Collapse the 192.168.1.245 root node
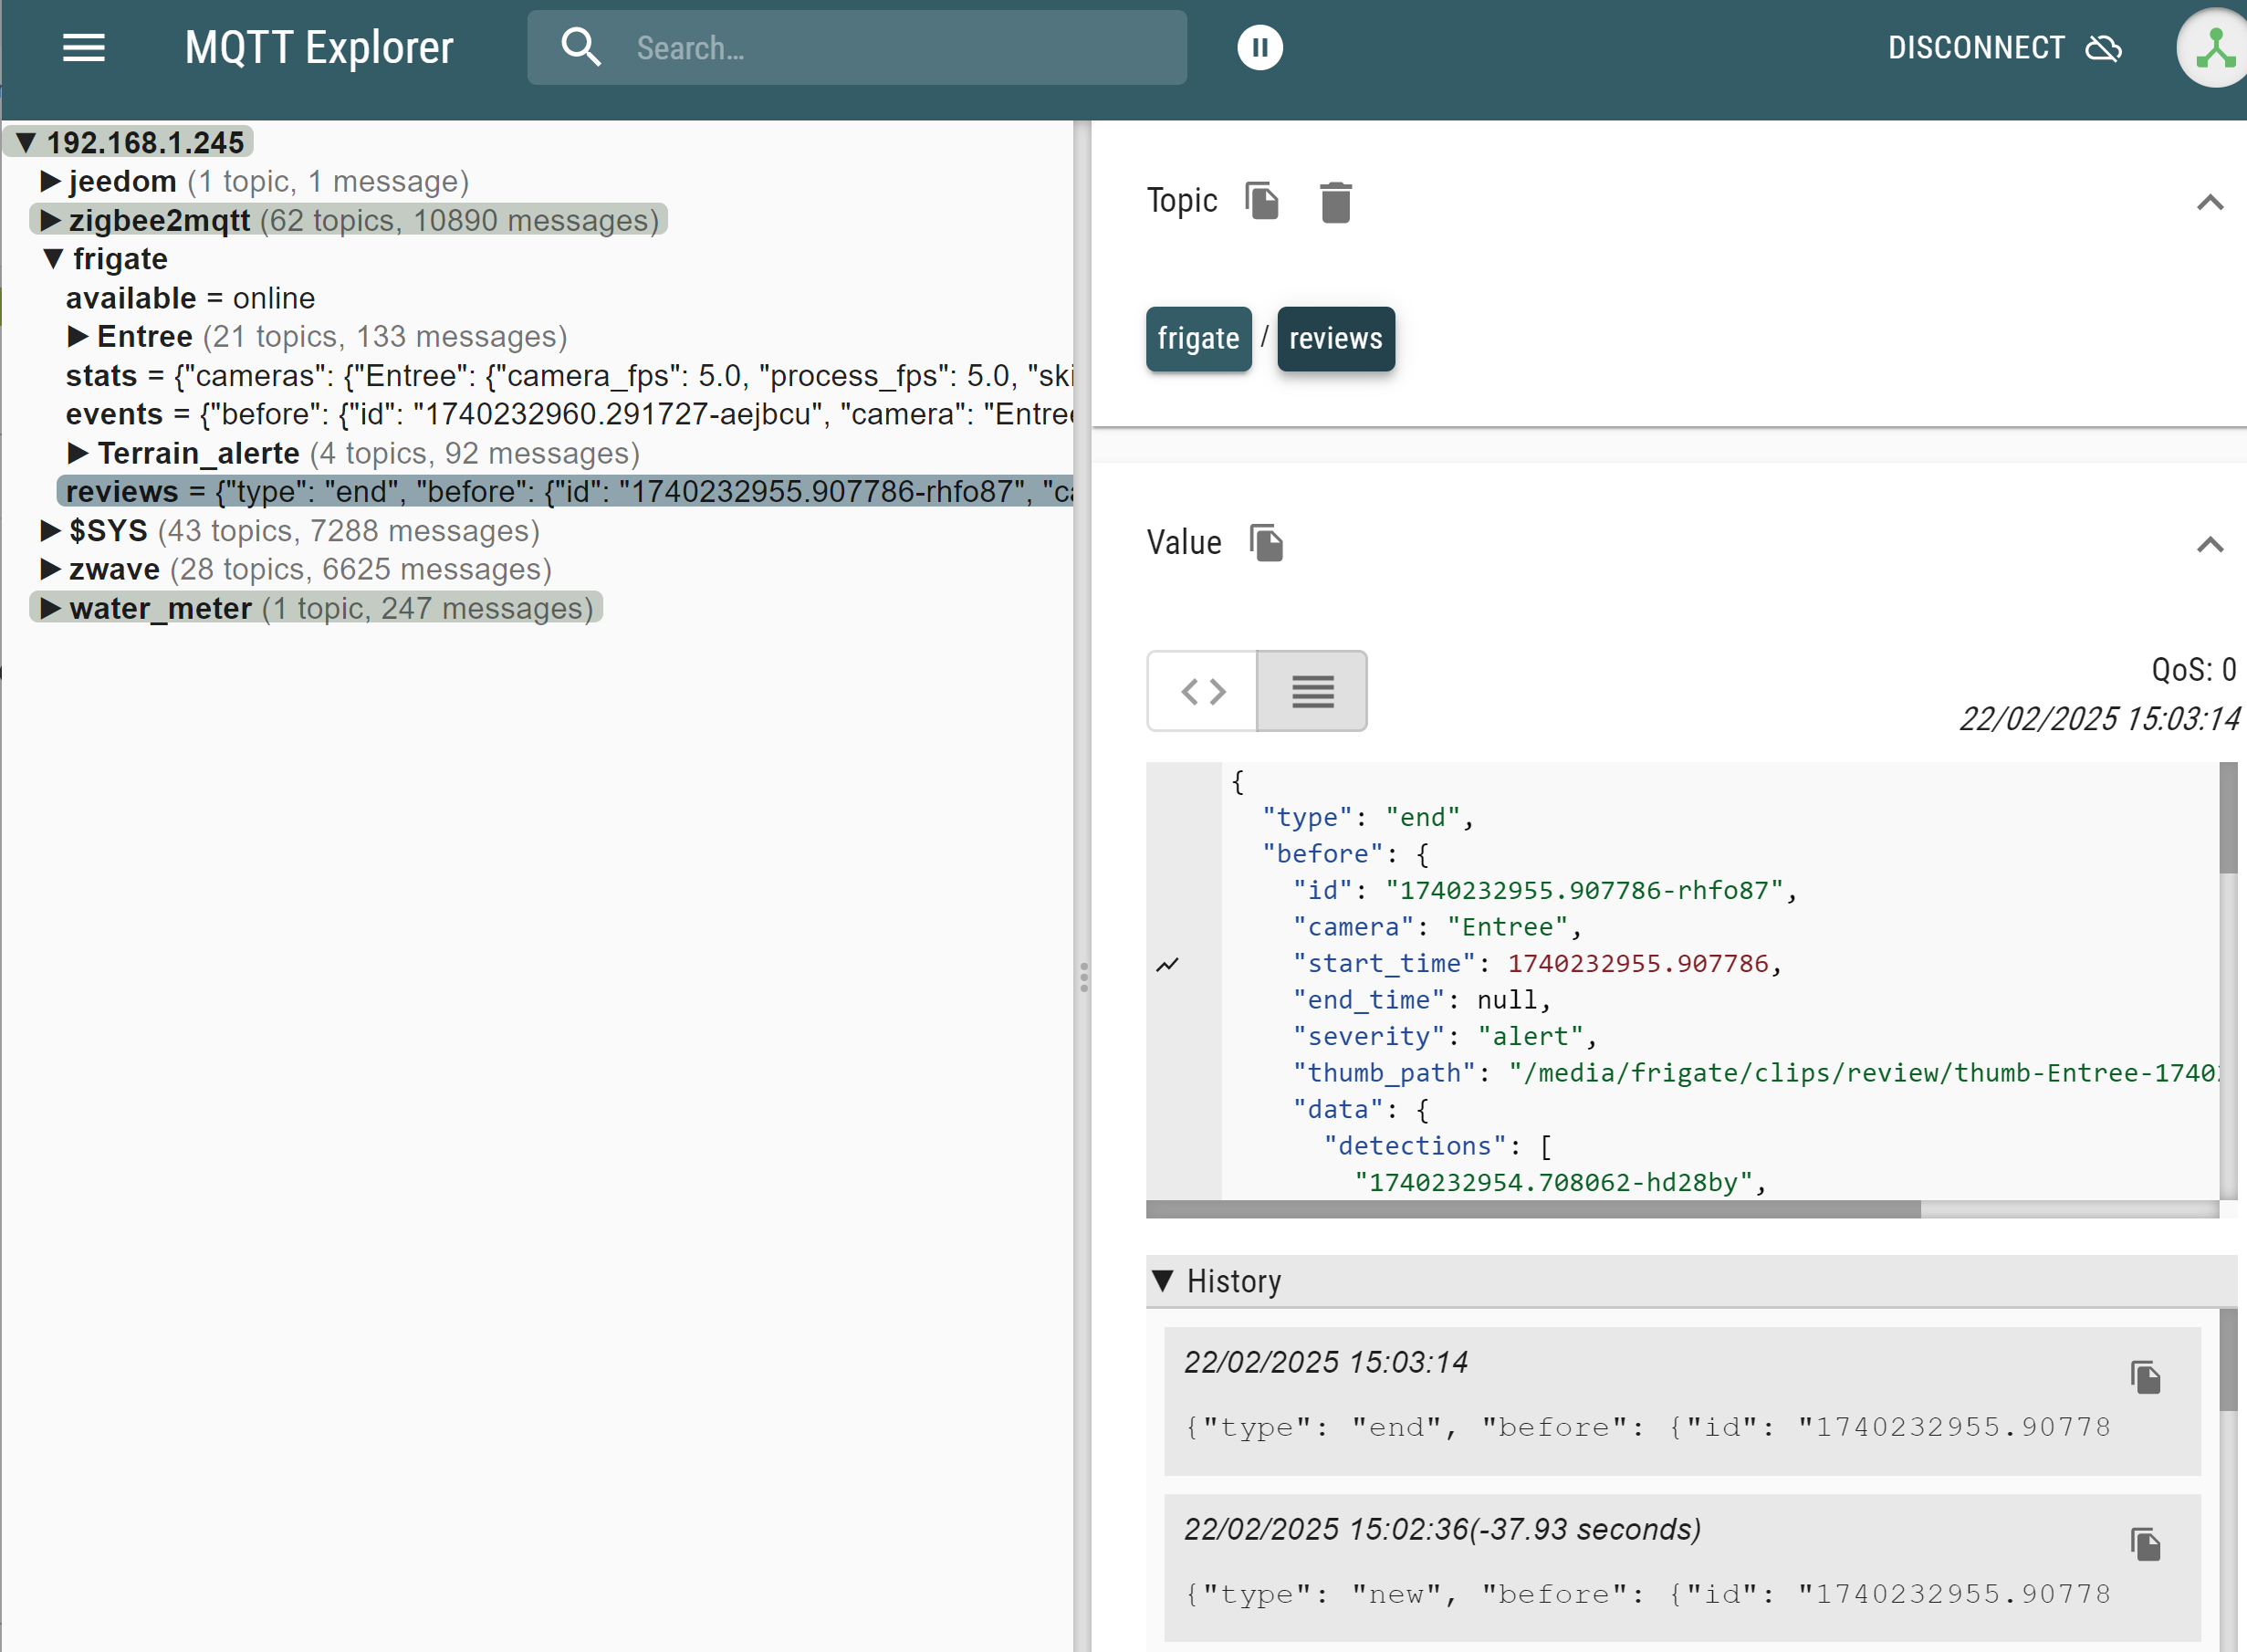The height and width of the screenshot is (1652, 2247). tap(27, 143)
